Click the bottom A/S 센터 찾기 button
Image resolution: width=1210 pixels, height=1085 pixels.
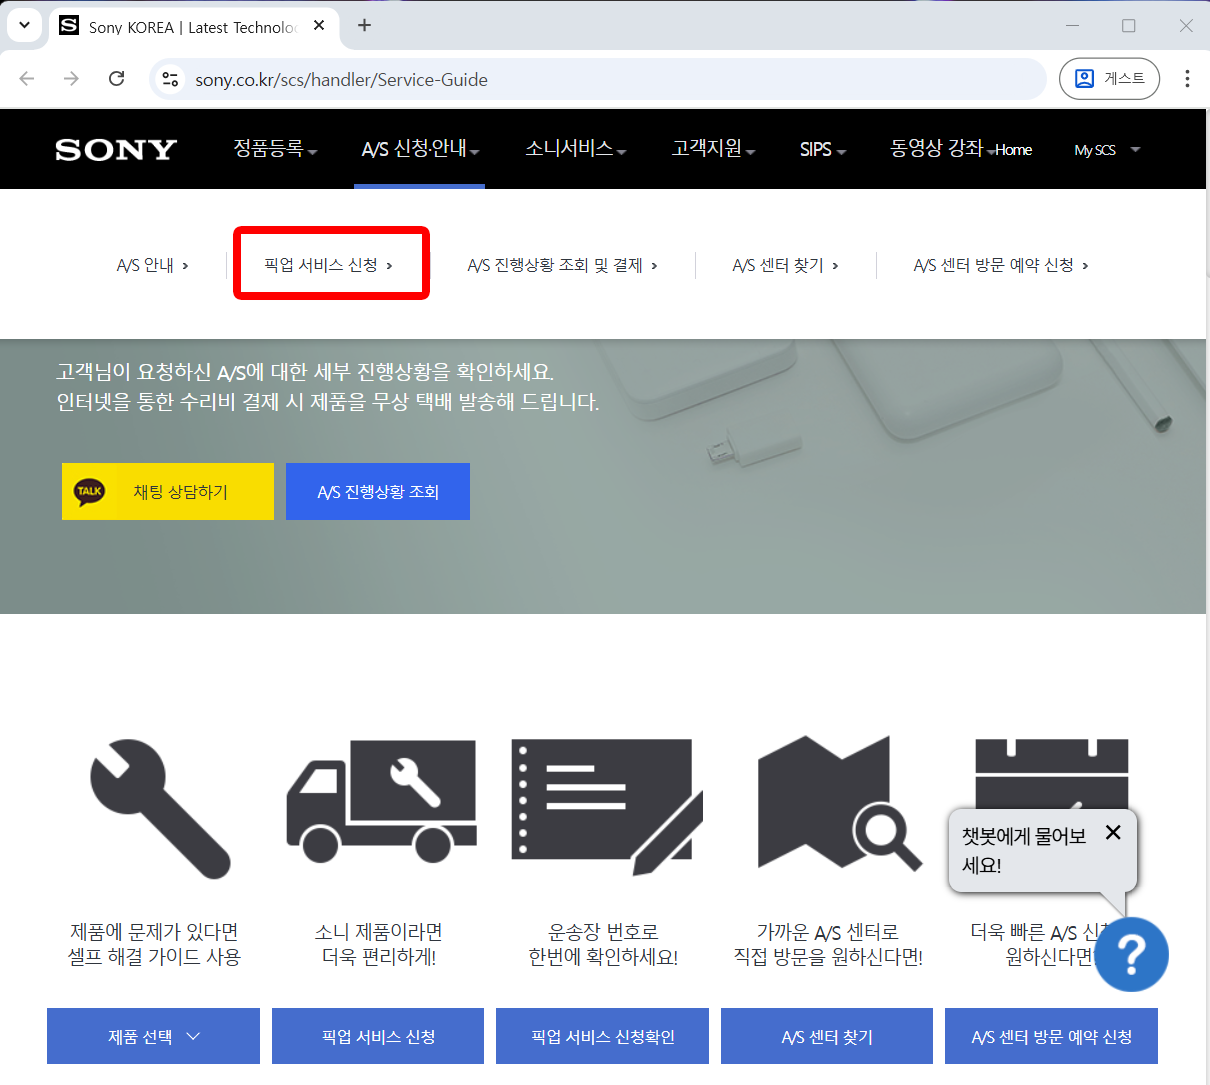coord(827,1036)
